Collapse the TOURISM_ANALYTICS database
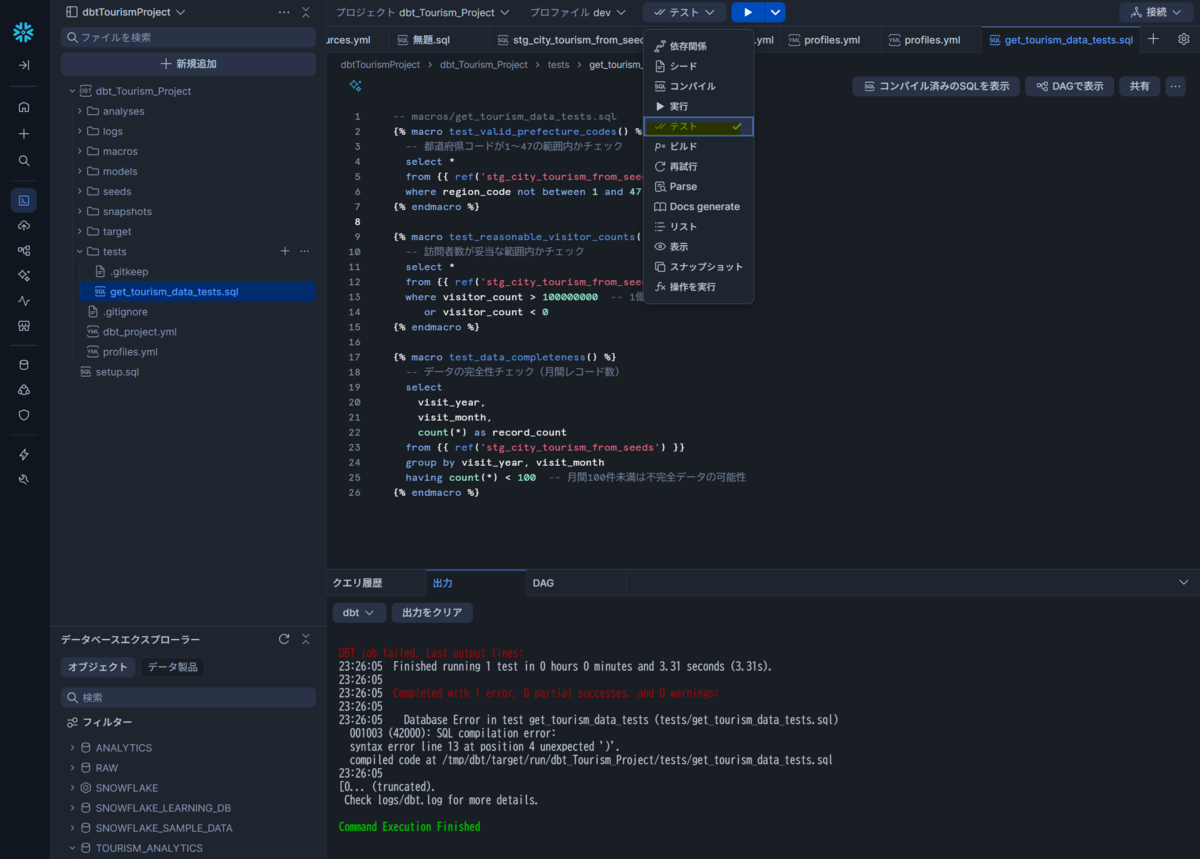The width and height of the screenshot is (1200, 859). (72, 847)
